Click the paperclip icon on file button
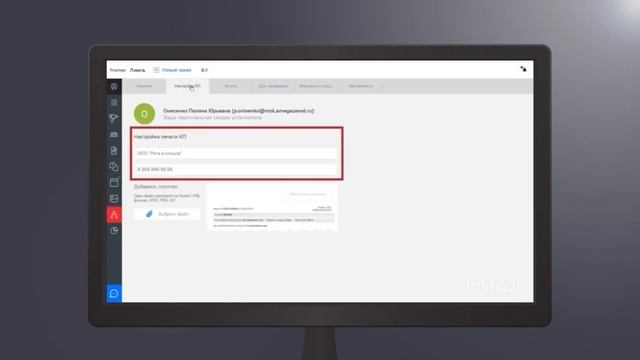 (149, 214)
